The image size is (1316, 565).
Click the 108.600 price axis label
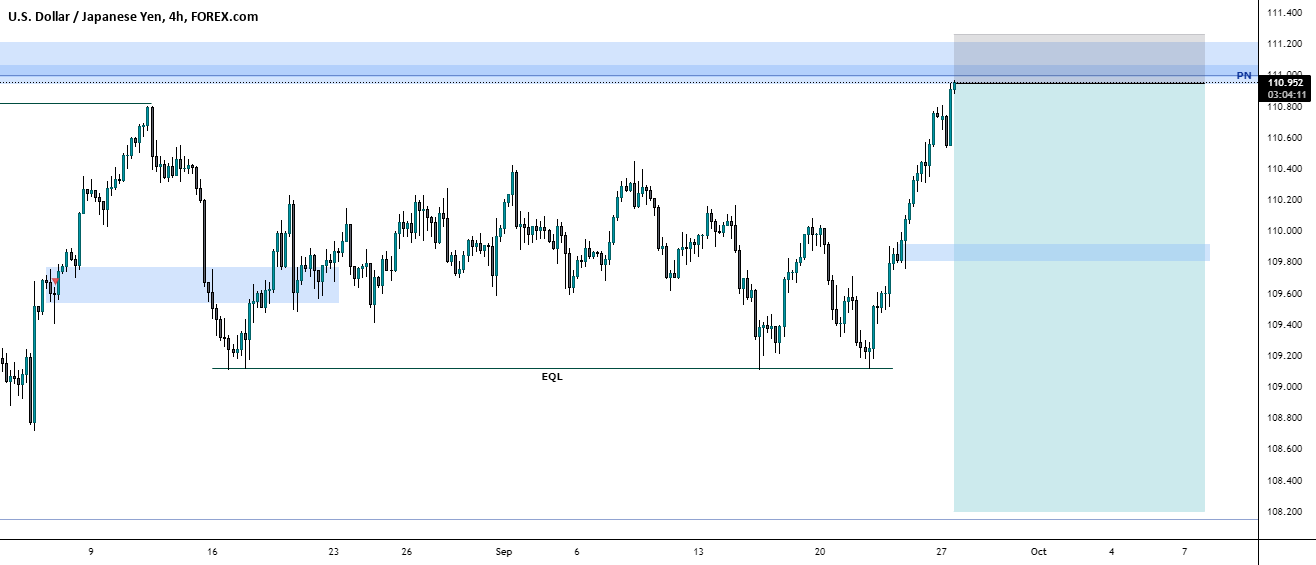click(x=1284, y=450)
